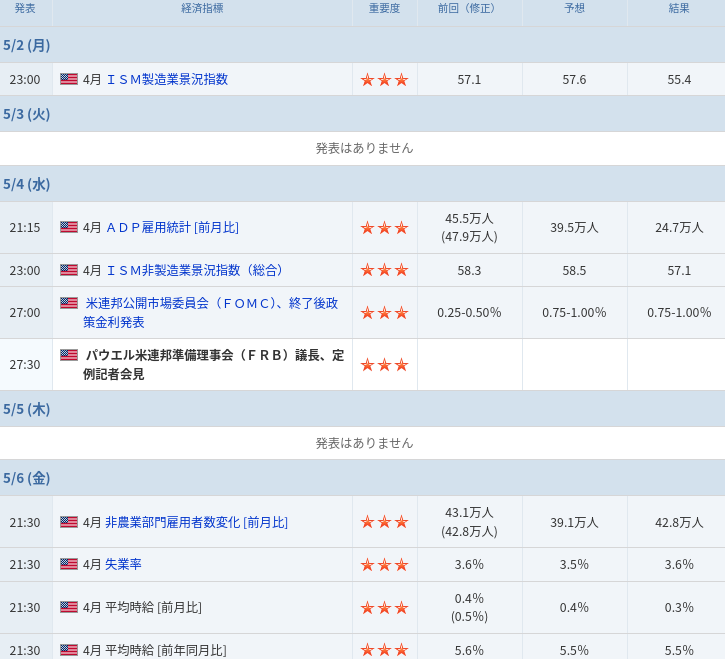Click the US flag beside ISM非製造業景況指数

(x=69, y=270)
